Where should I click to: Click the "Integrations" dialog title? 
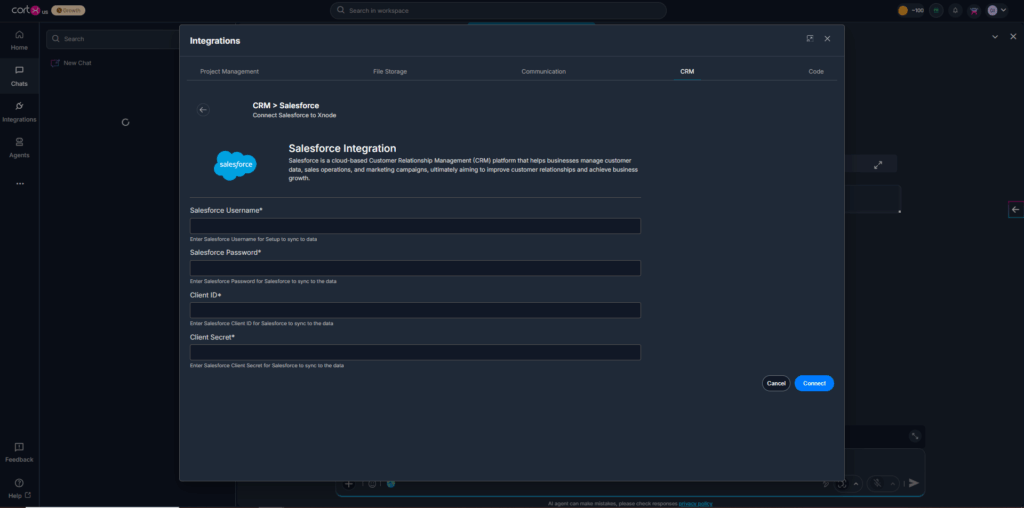point(215,40)
